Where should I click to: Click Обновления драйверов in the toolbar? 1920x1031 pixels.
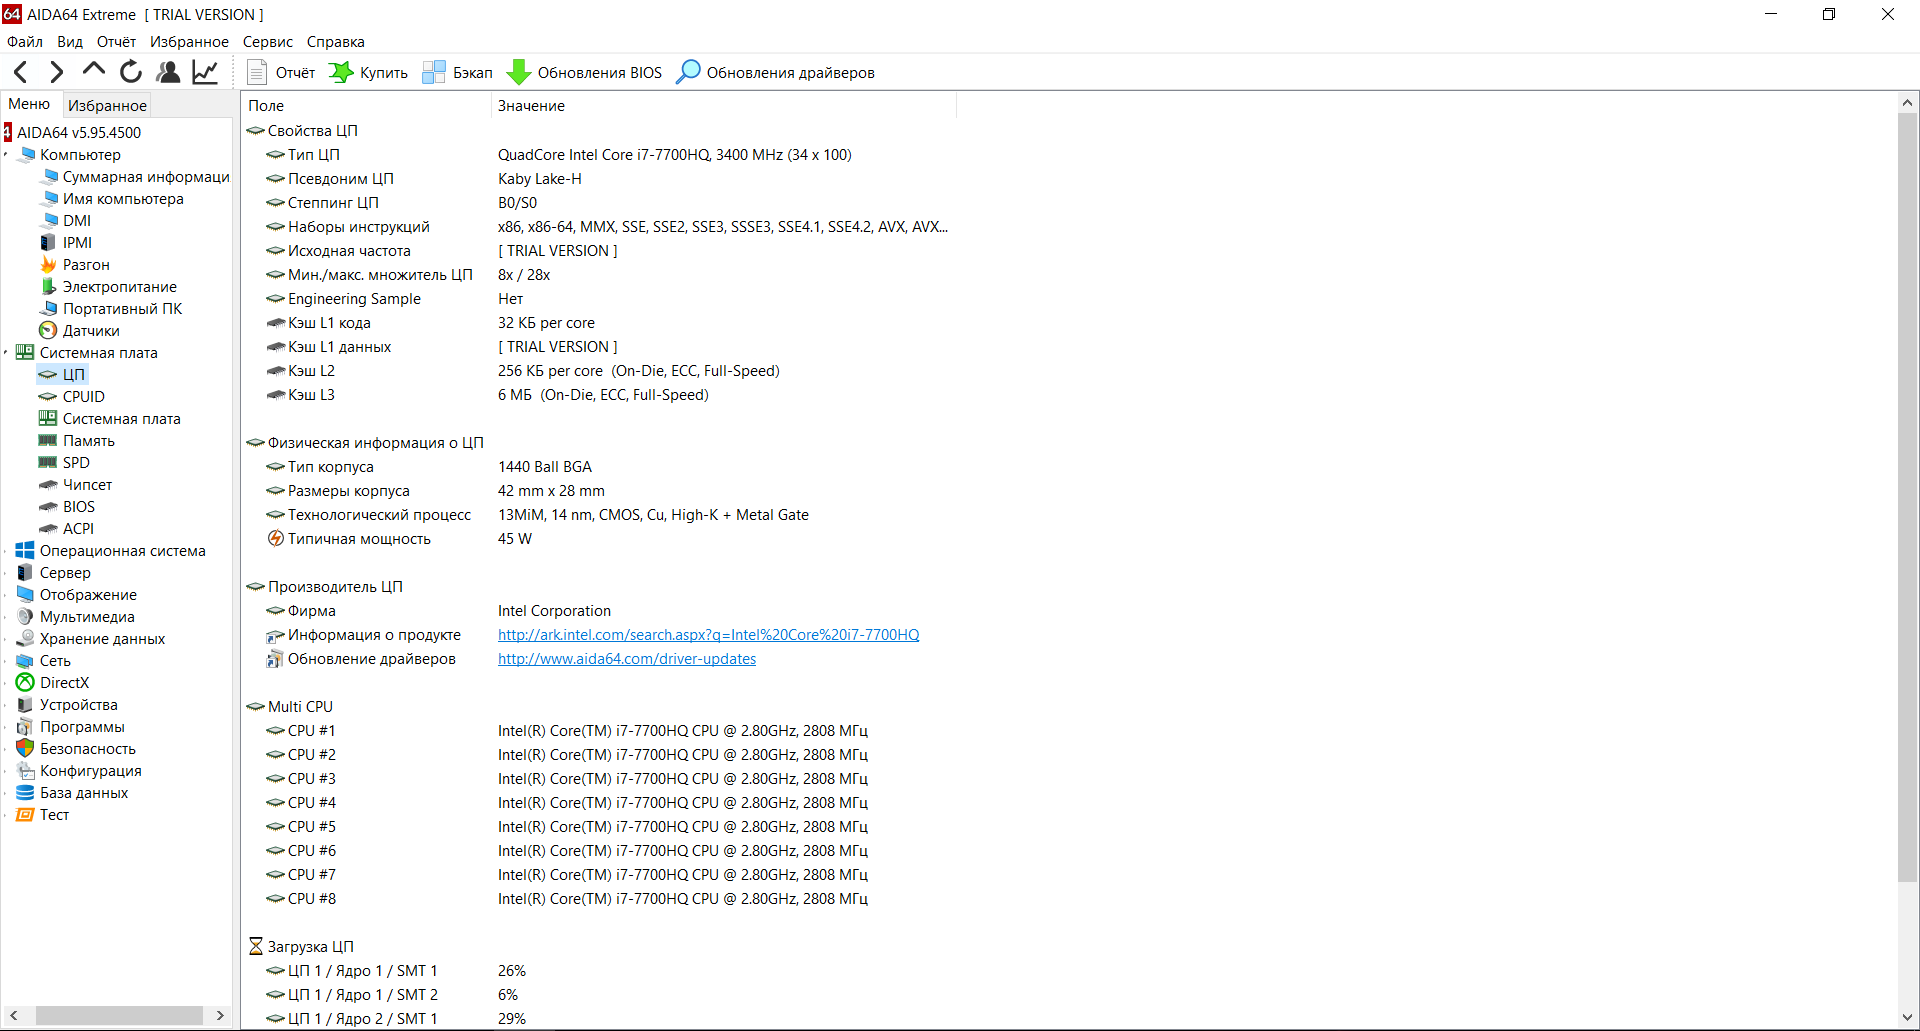click(x=776, y=72)
